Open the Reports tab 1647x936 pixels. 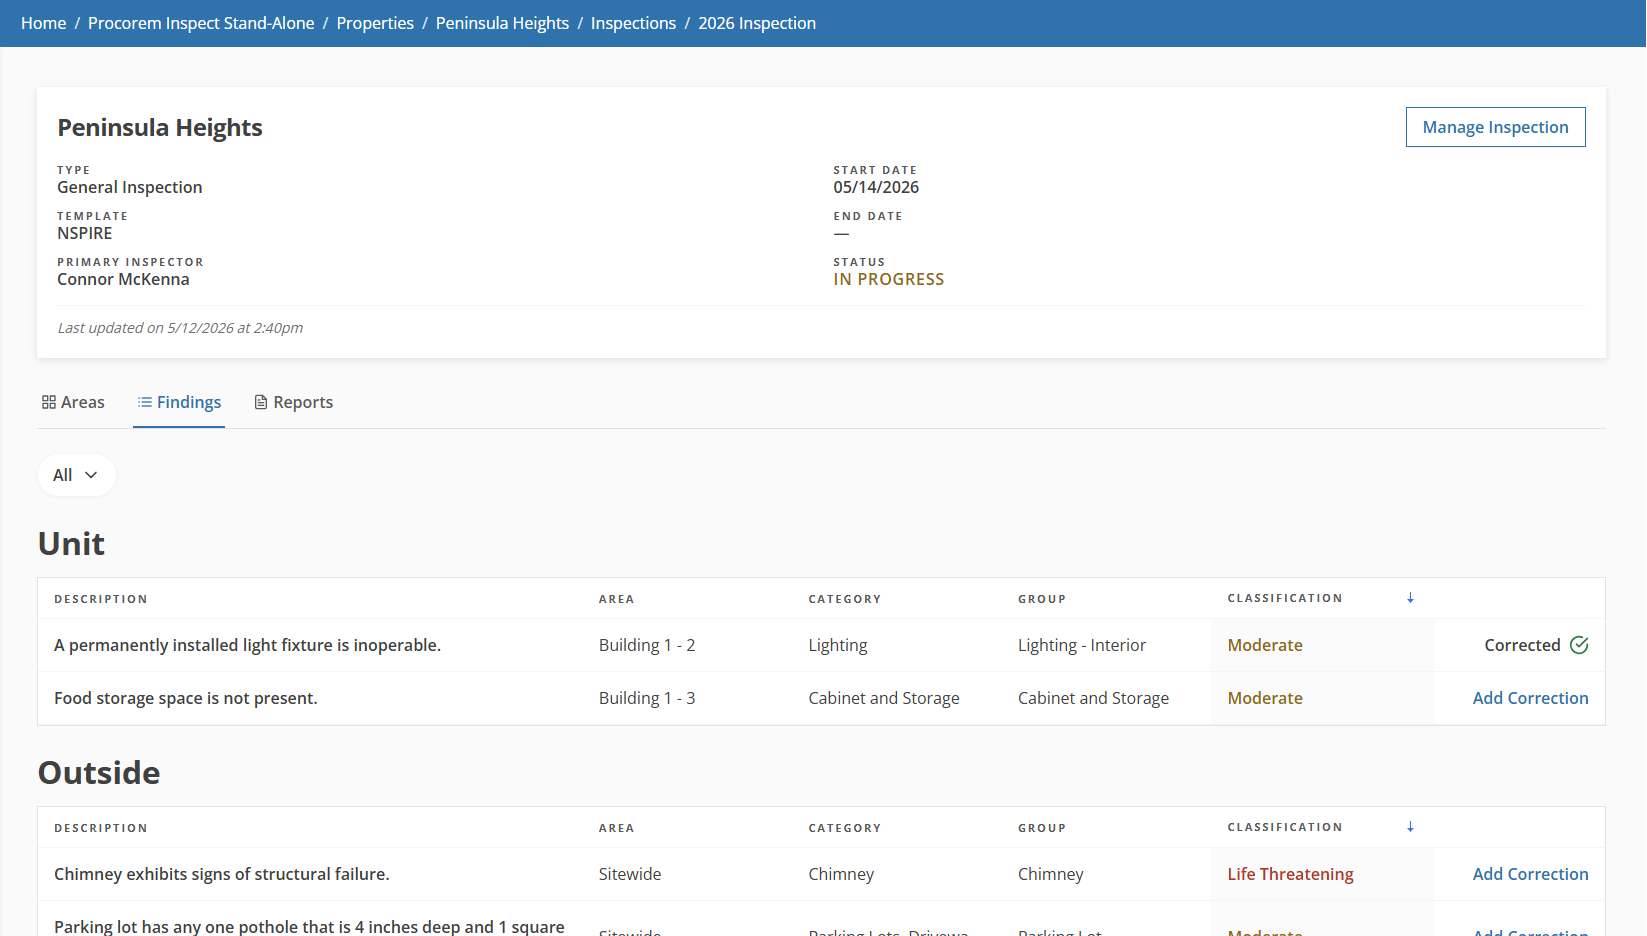pyautogui.click(x=294, y=402)
